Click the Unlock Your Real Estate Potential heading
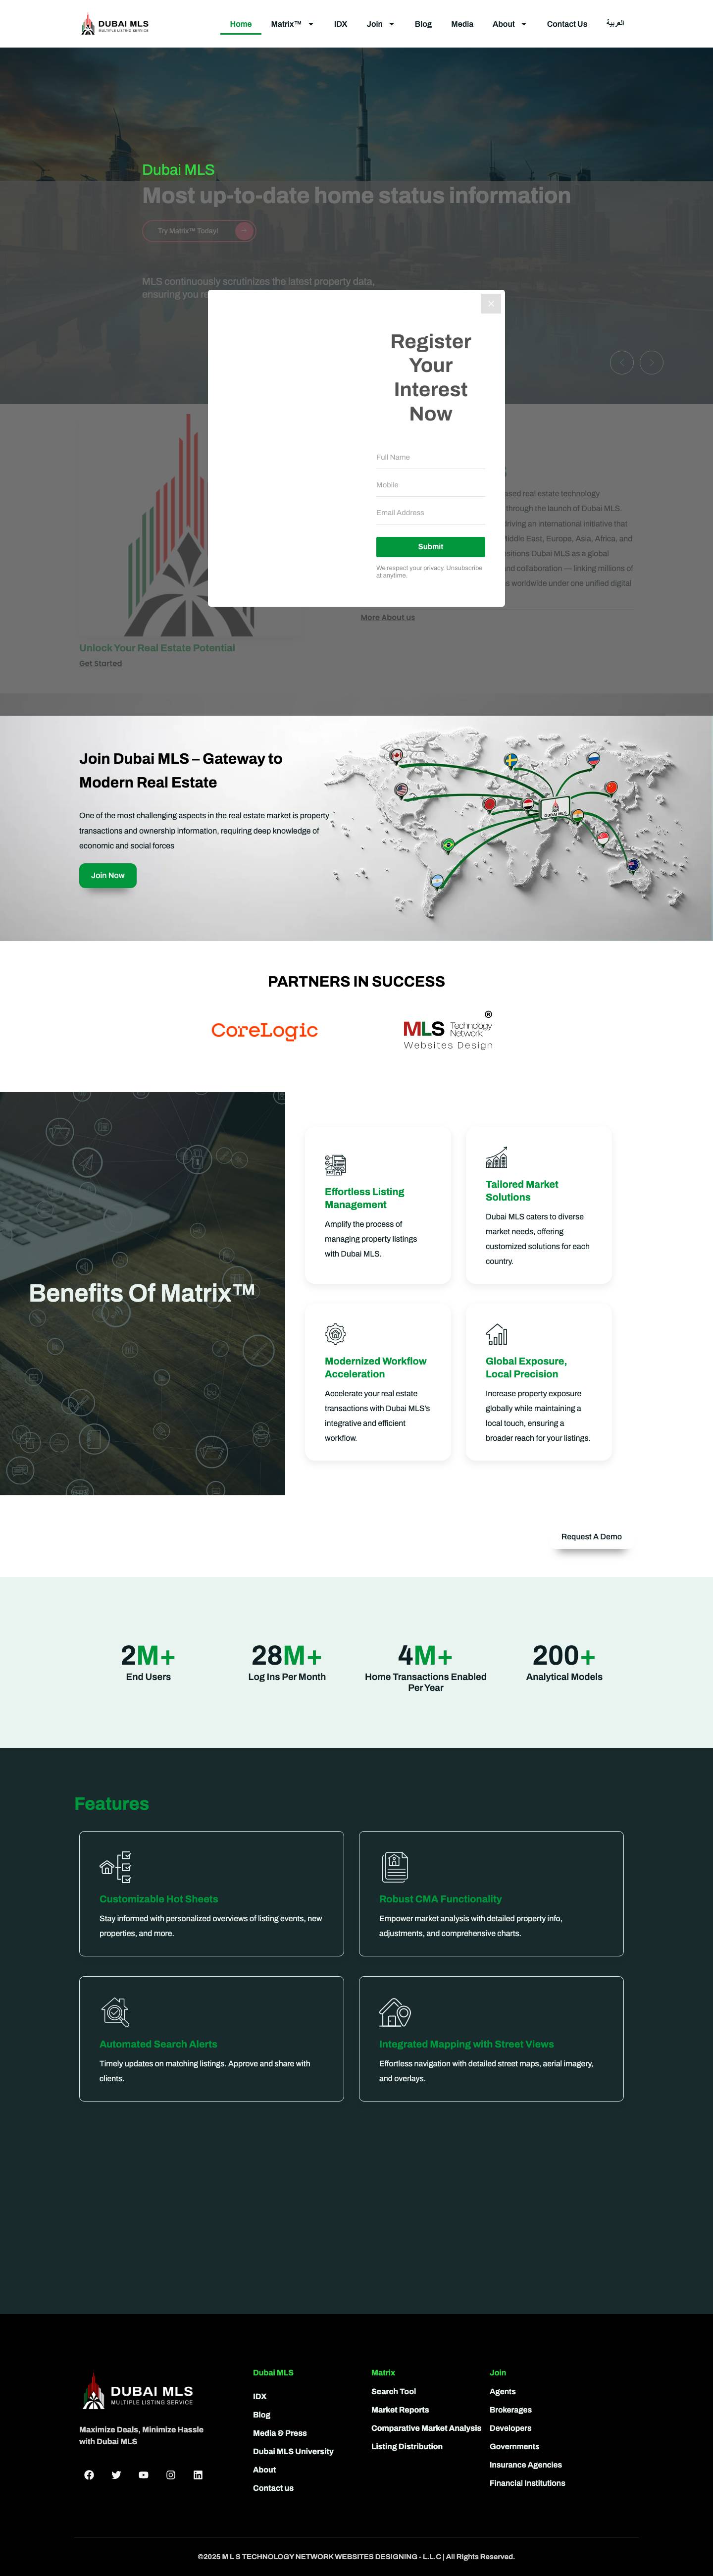The height and width of the screenshot is (2576, 713). click(x=157, y=648)
